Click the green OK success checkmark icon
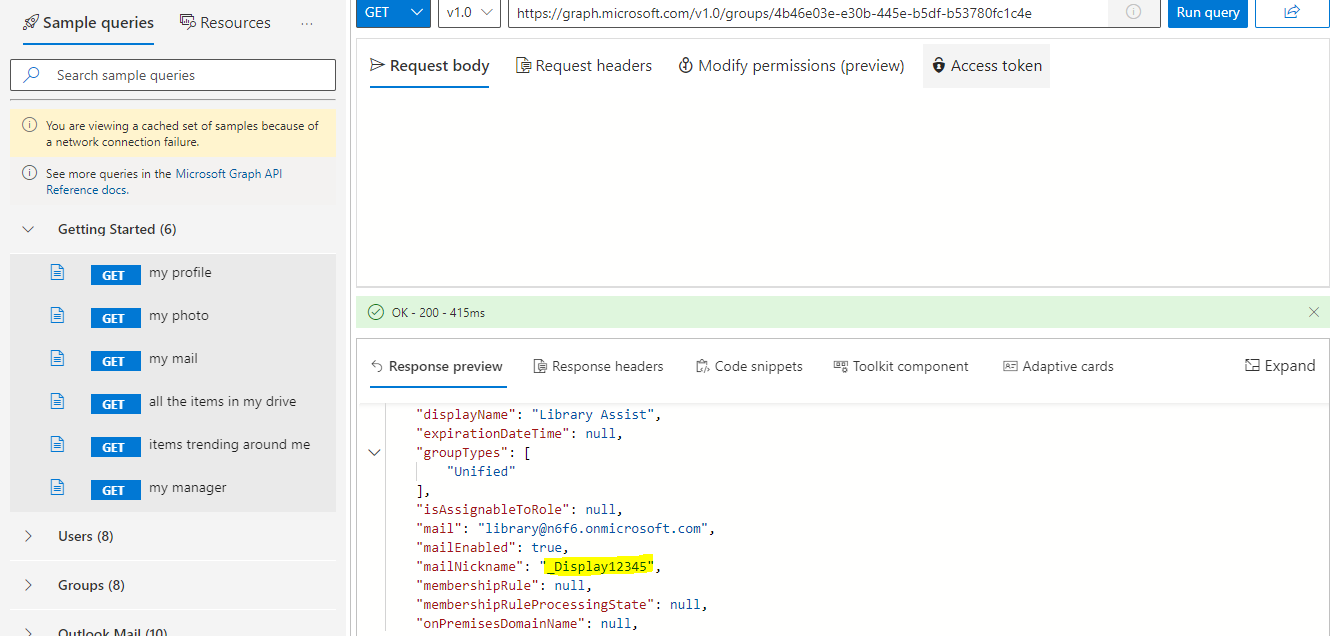The width and height of the screenshot is (1343, 636). point(376,313)
